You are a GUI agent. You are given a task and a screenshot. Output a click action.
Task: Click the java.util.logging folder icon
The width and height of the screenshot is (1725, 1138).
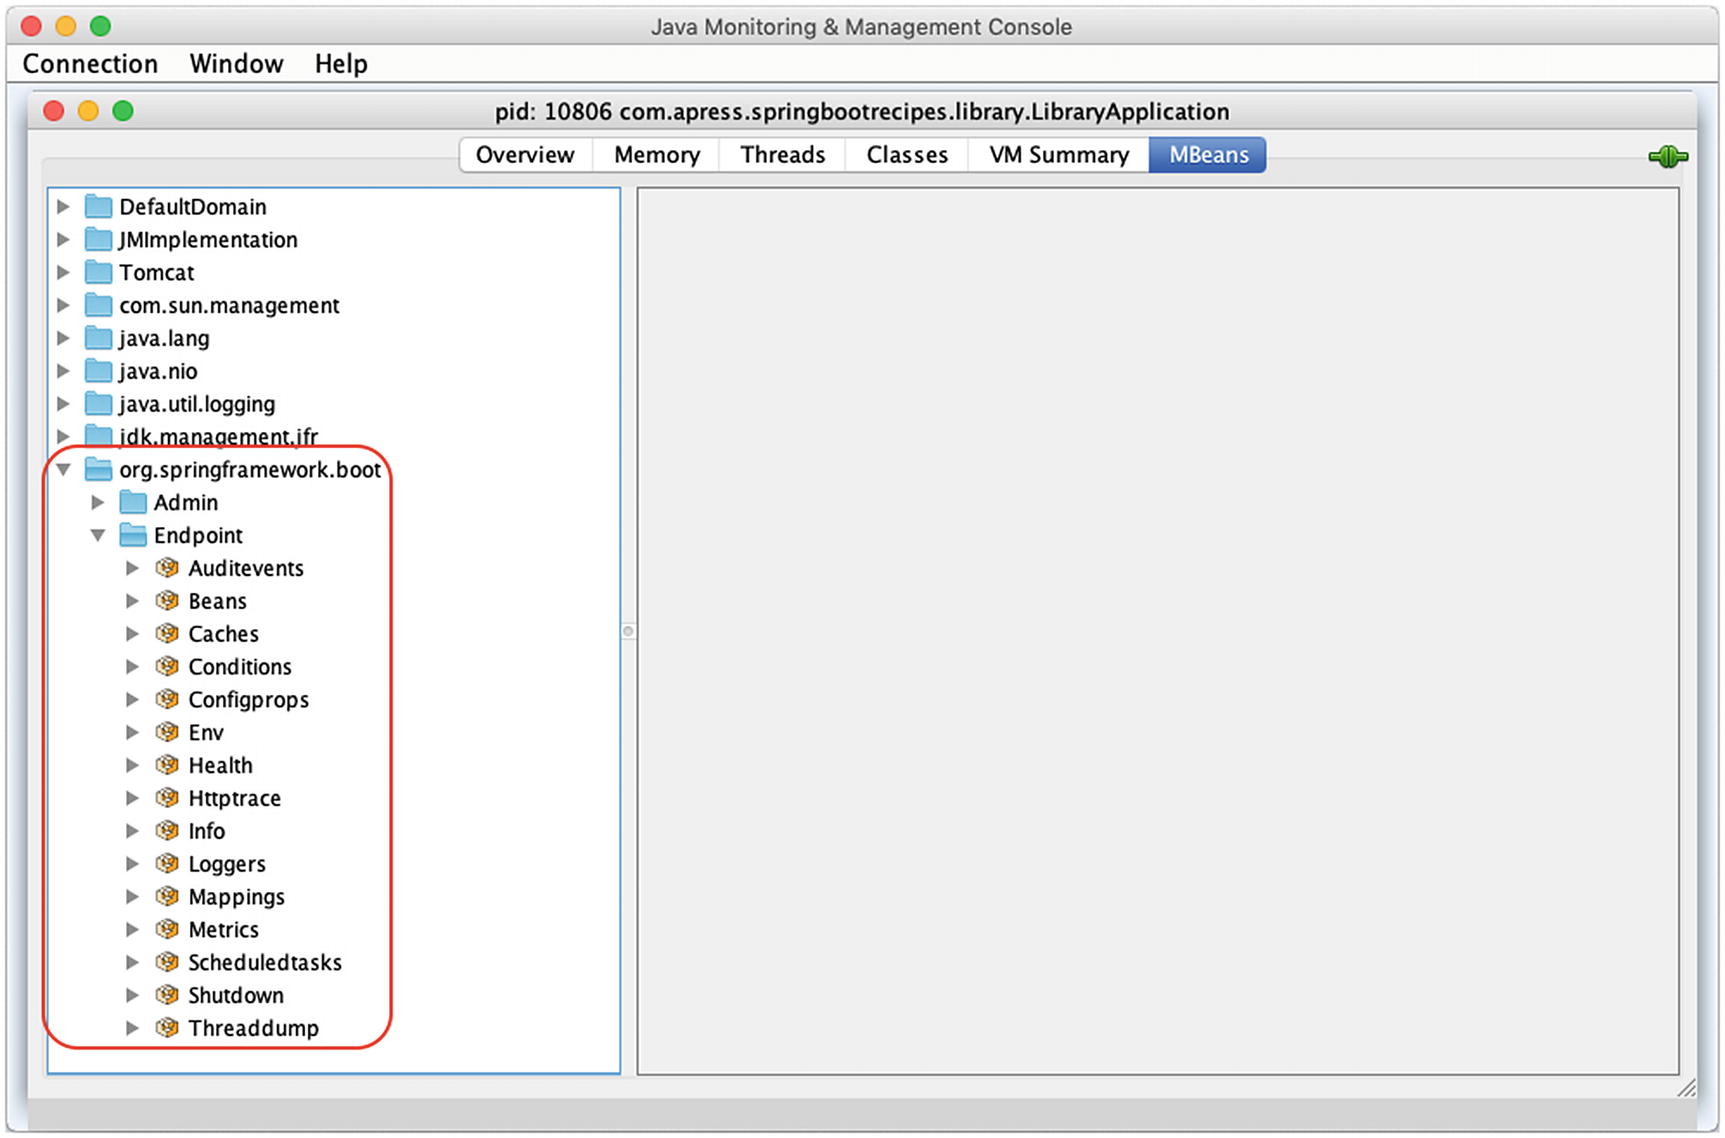(x=98, y=404)
